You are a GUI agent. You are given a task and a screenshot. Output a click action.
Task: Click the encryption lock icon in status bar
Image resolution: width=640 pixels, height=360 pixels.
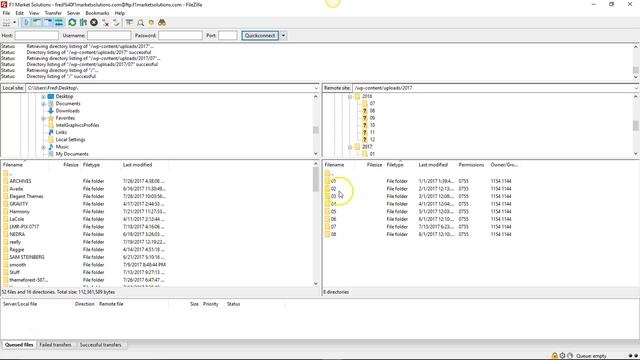(554, 356)
